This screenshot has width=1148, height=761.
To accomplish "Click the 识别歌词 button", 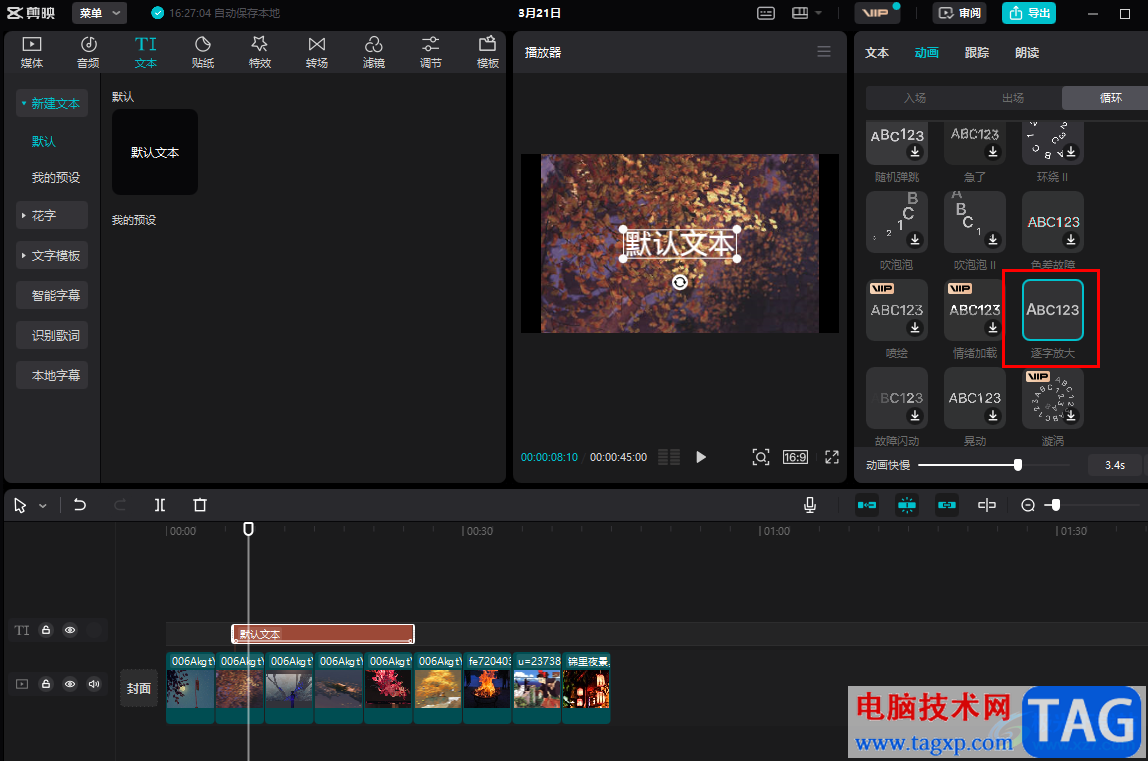I will tap(52, 335).
